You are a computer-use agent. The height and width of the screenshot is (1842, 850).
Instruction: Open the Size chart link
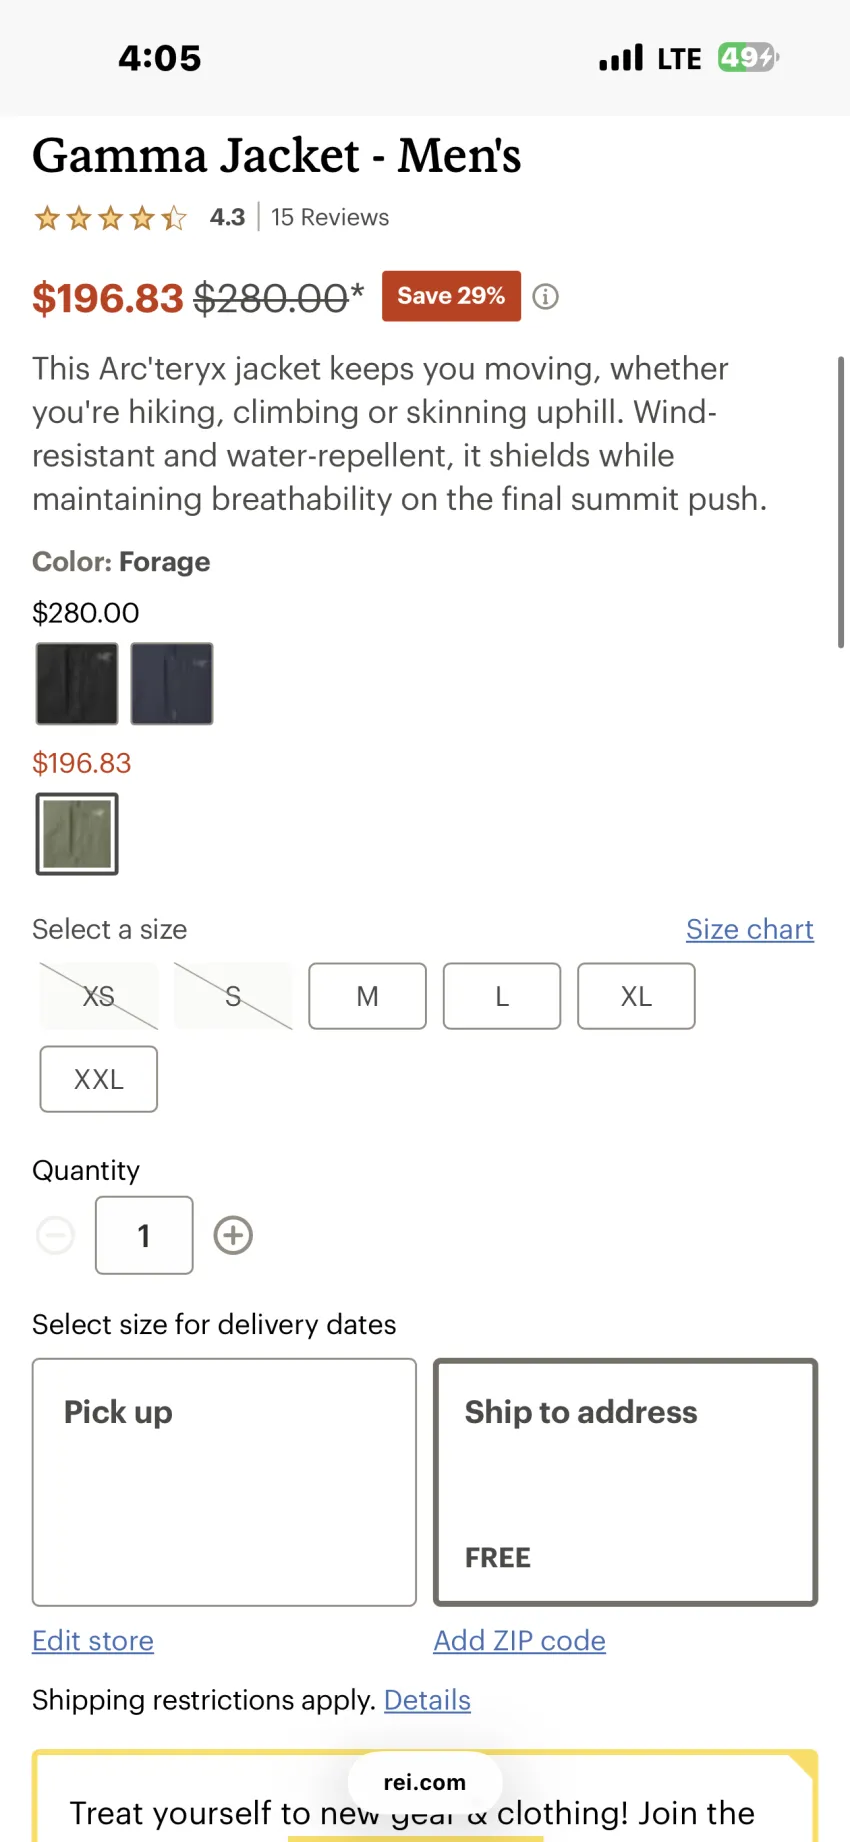[750, 929]
